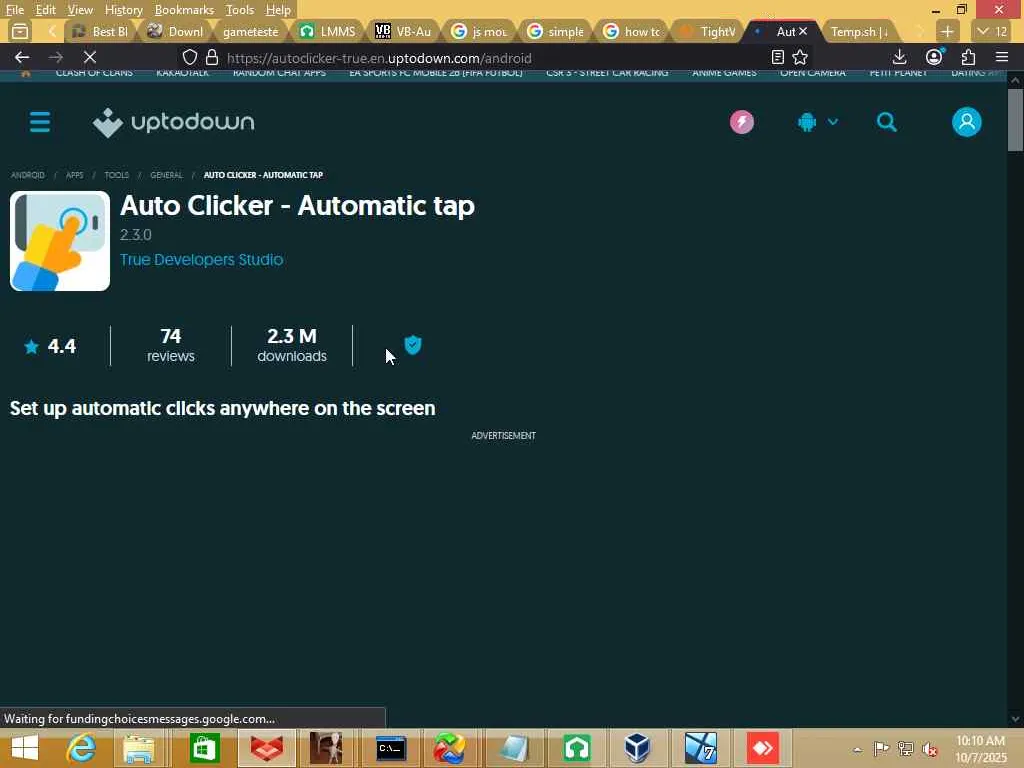Go to ANDROID breadcrumb
Image resolution: width=1024 pixels, height=768 pixels.
click(27, 175)
